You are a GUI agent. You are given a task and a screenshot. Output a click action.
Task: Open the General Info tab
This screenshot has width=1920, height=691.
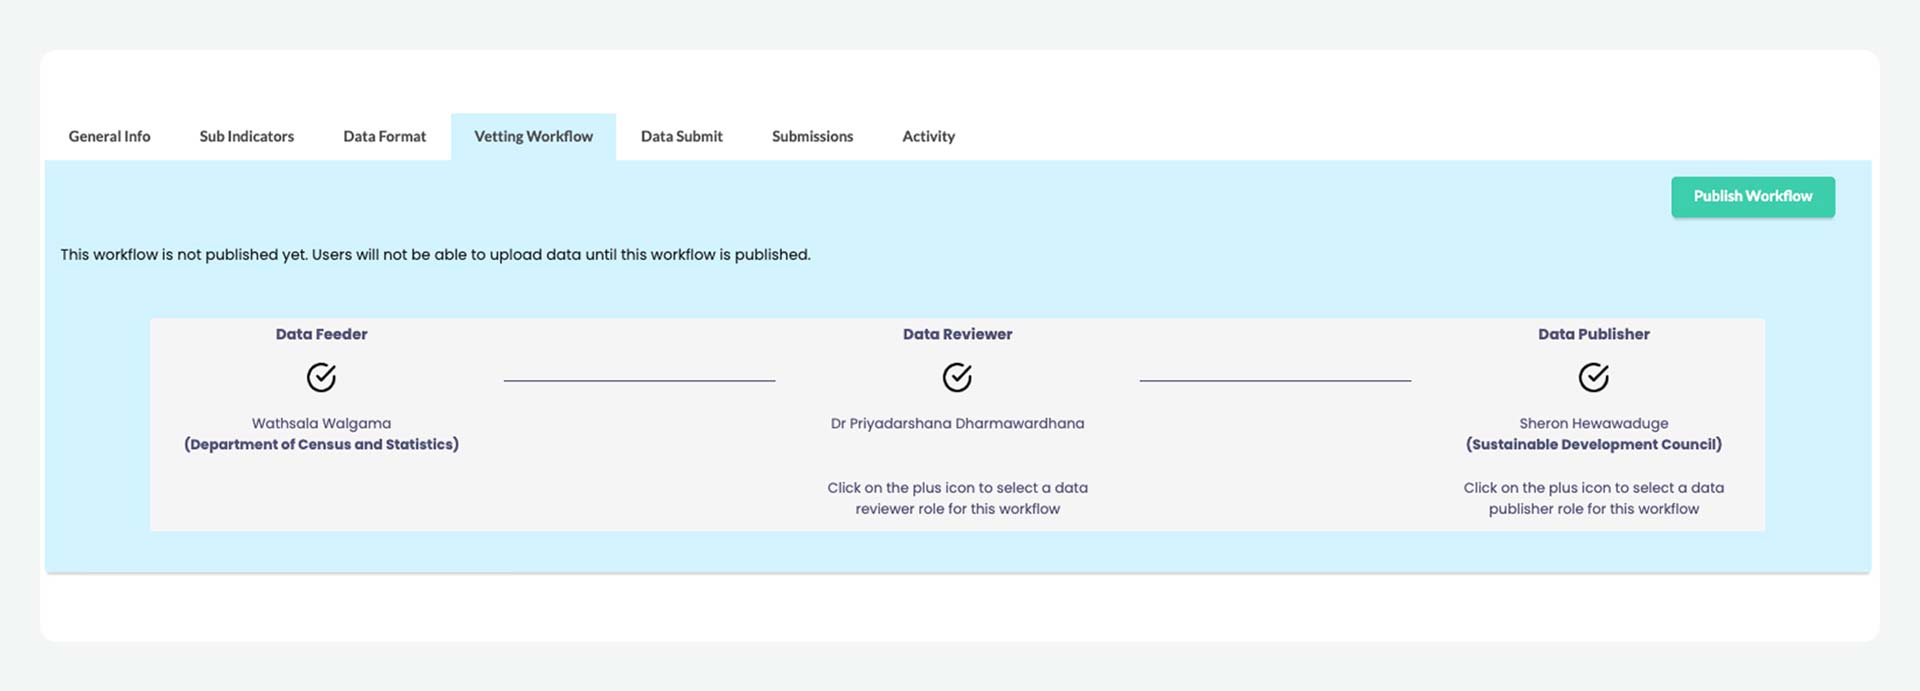[109, 136]
